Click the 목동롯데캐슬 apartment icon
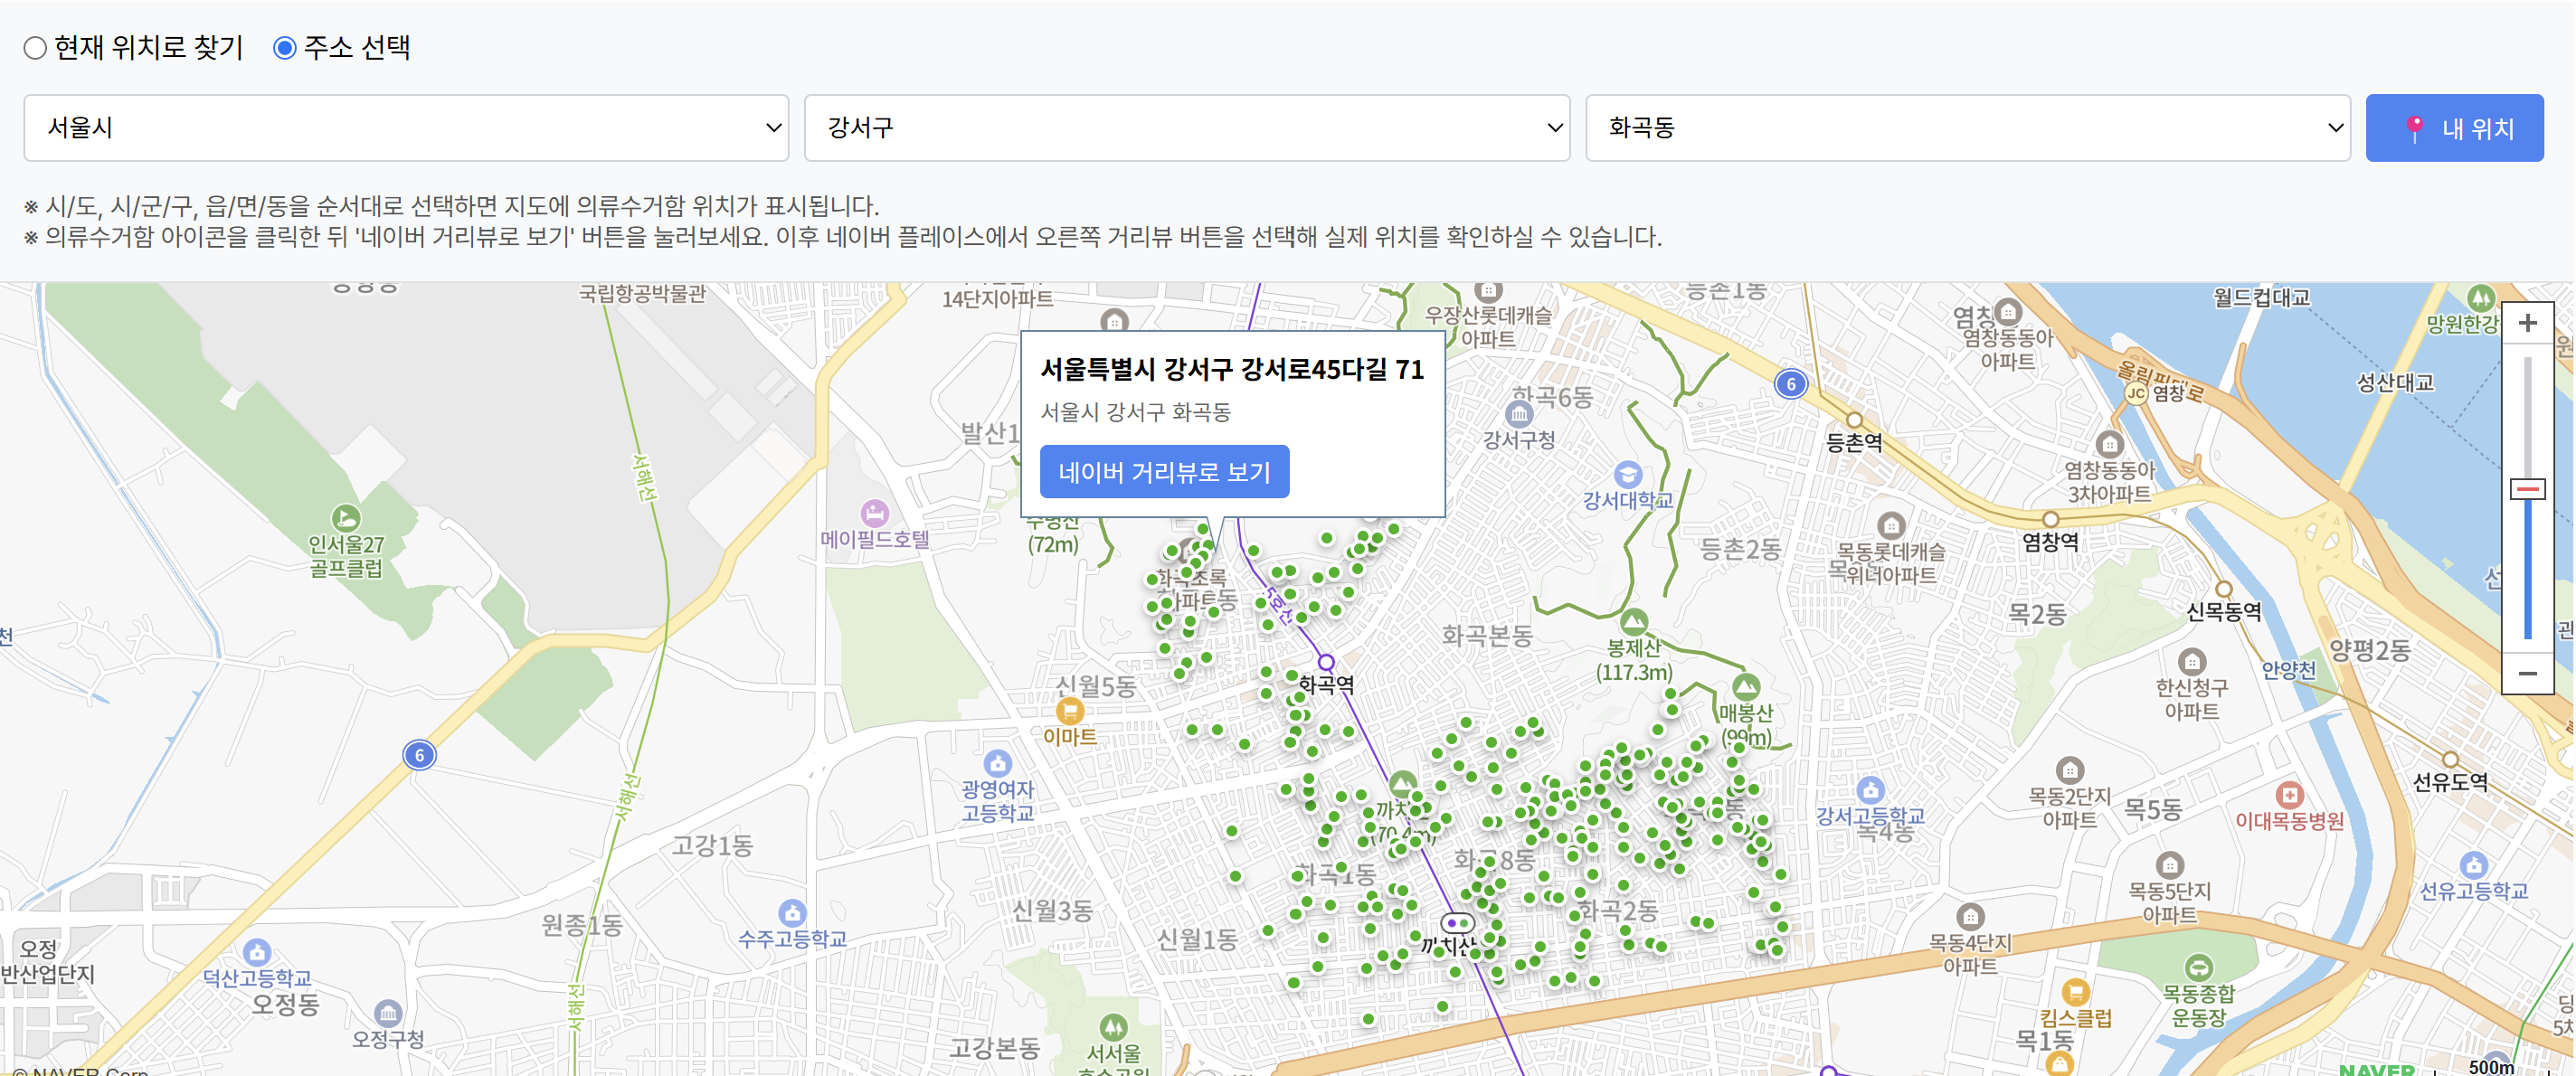The height and width of the screenshot is (1076, 2576). click(x=1891, y=526)
